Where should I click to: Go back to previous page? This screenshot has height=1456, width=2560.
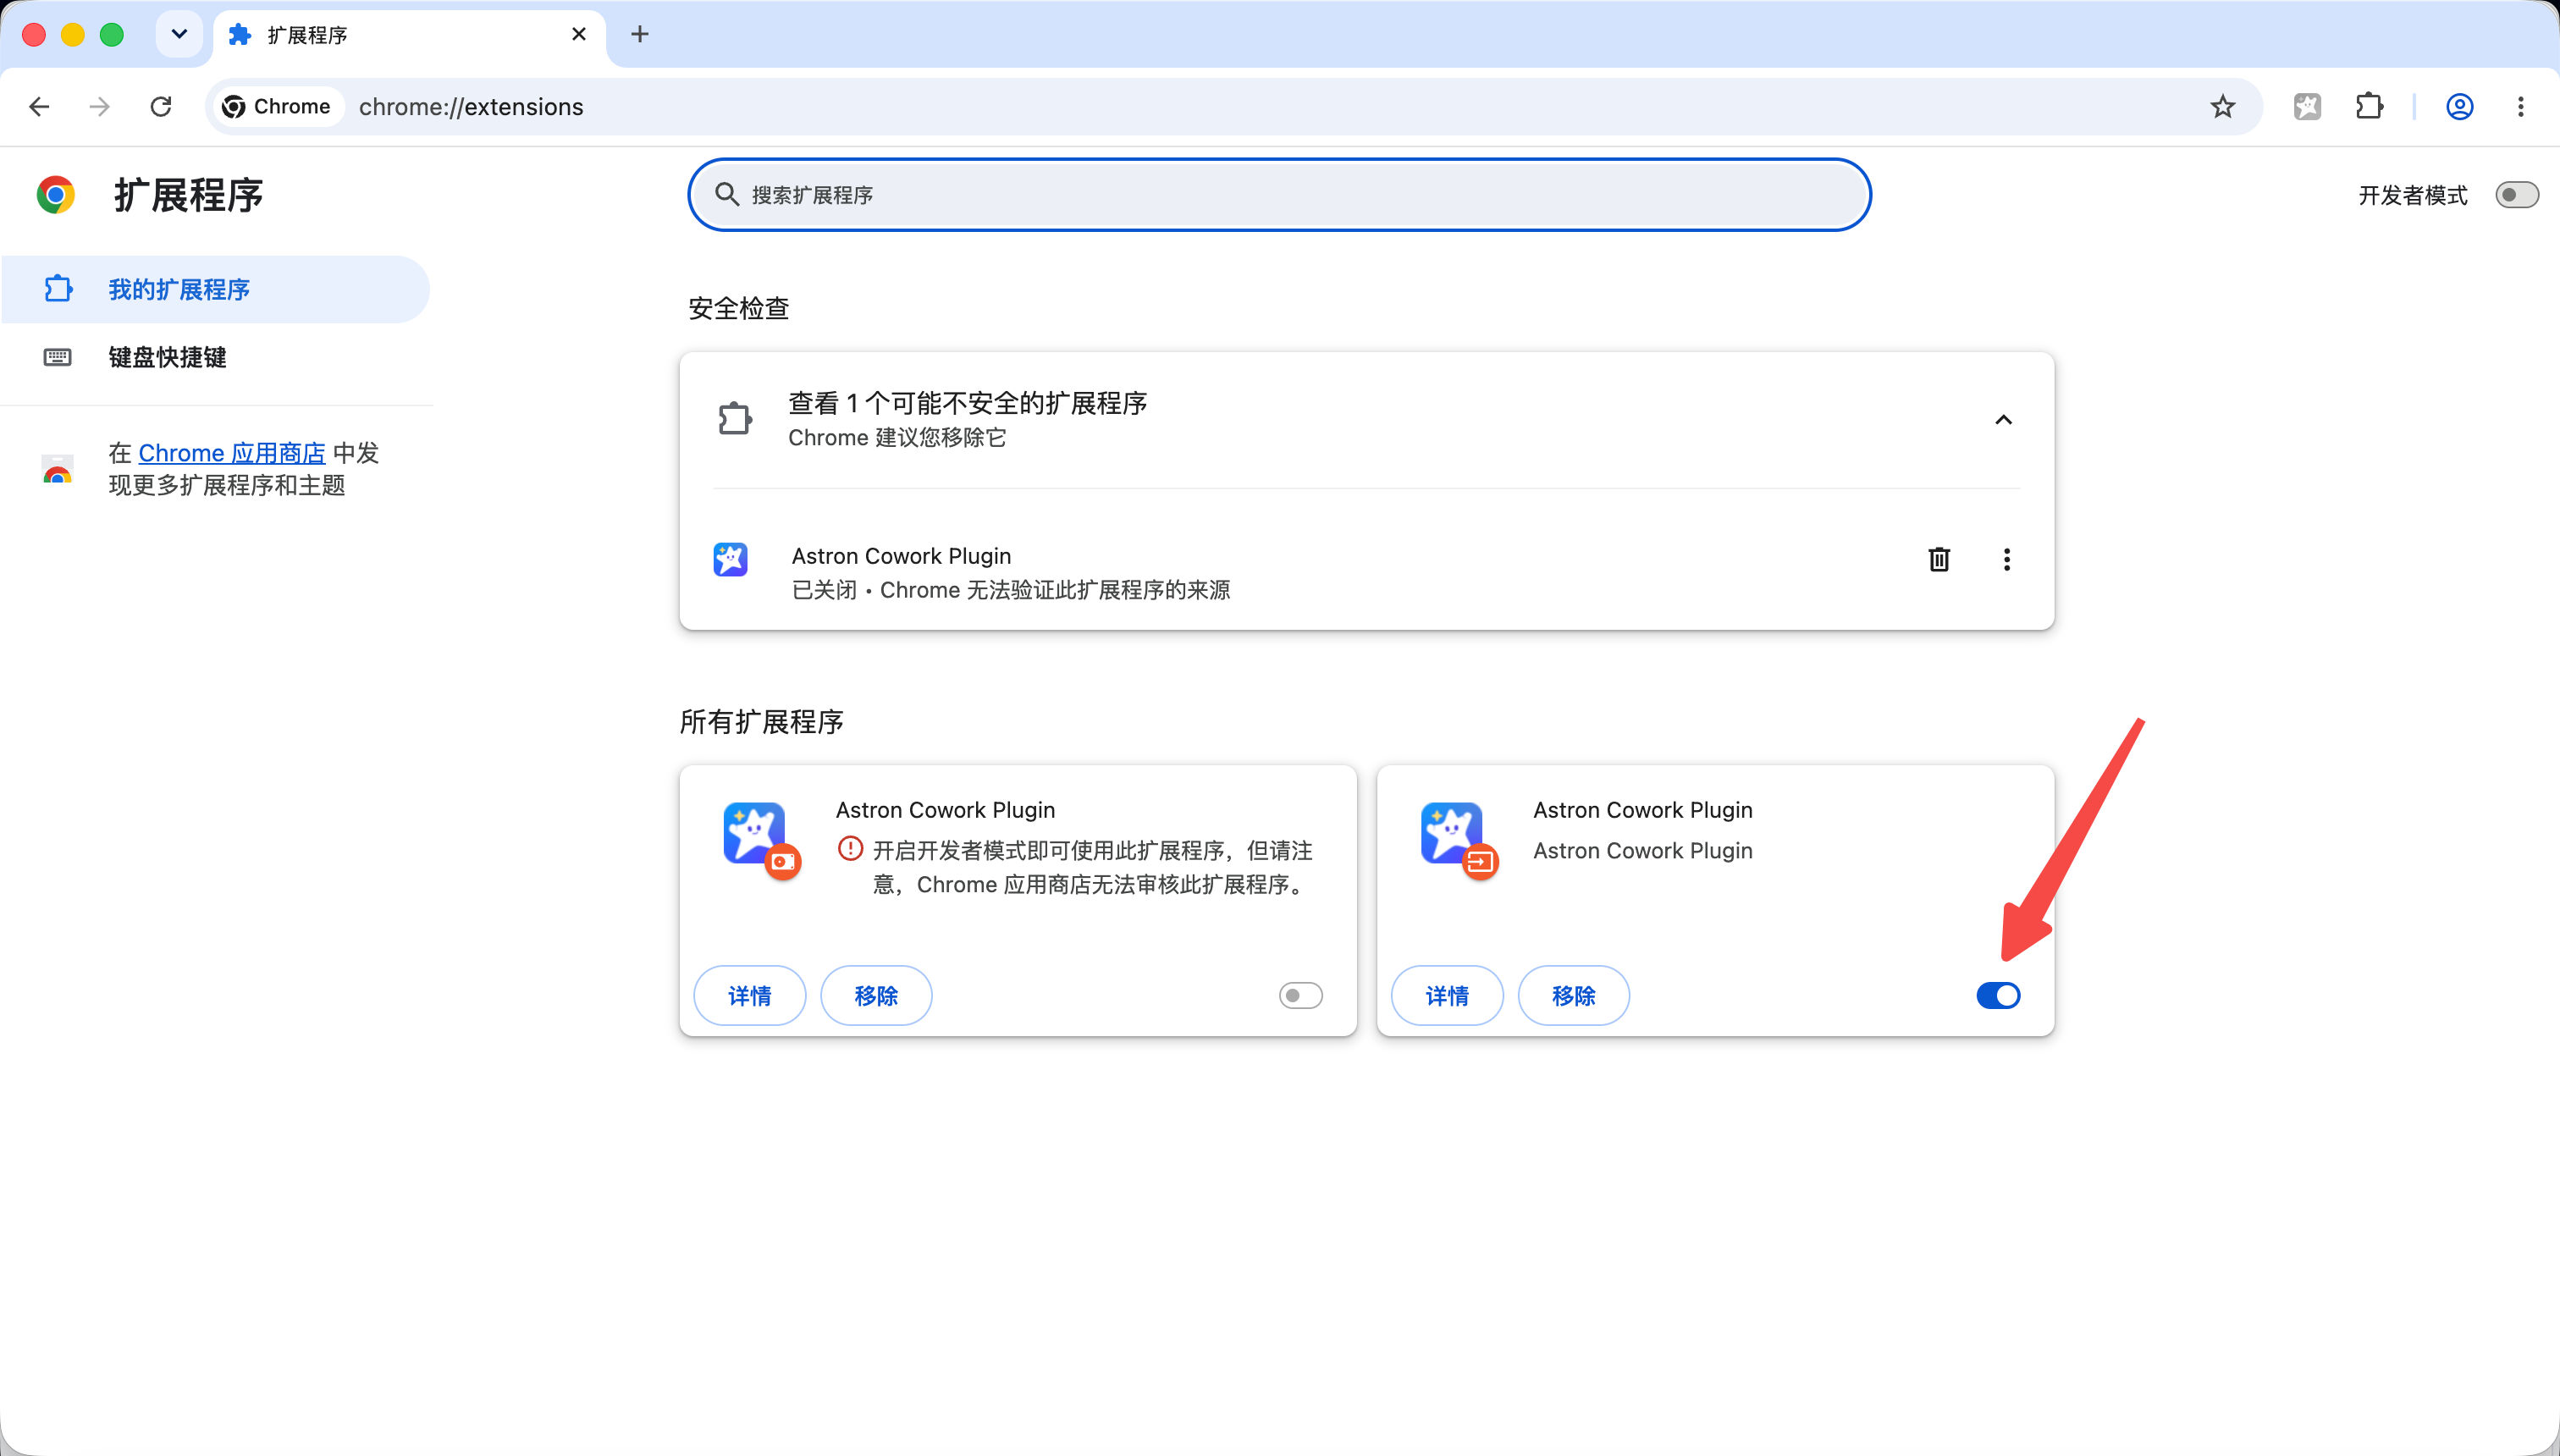[39, 106]
